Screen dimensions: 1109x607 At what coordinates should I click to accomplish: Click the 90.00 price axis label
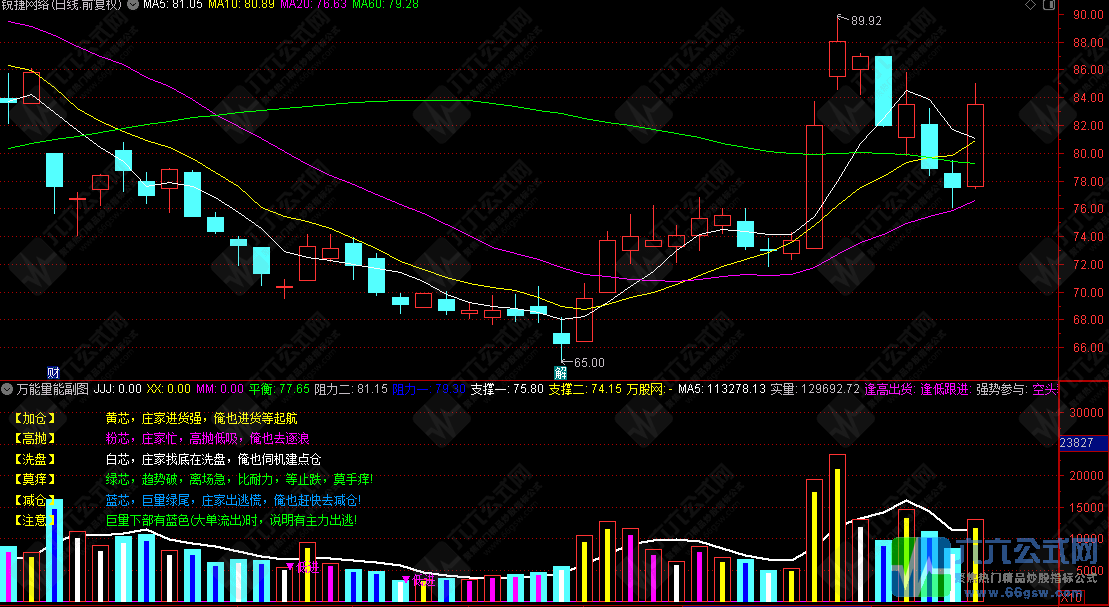[x=1088, y=14]
